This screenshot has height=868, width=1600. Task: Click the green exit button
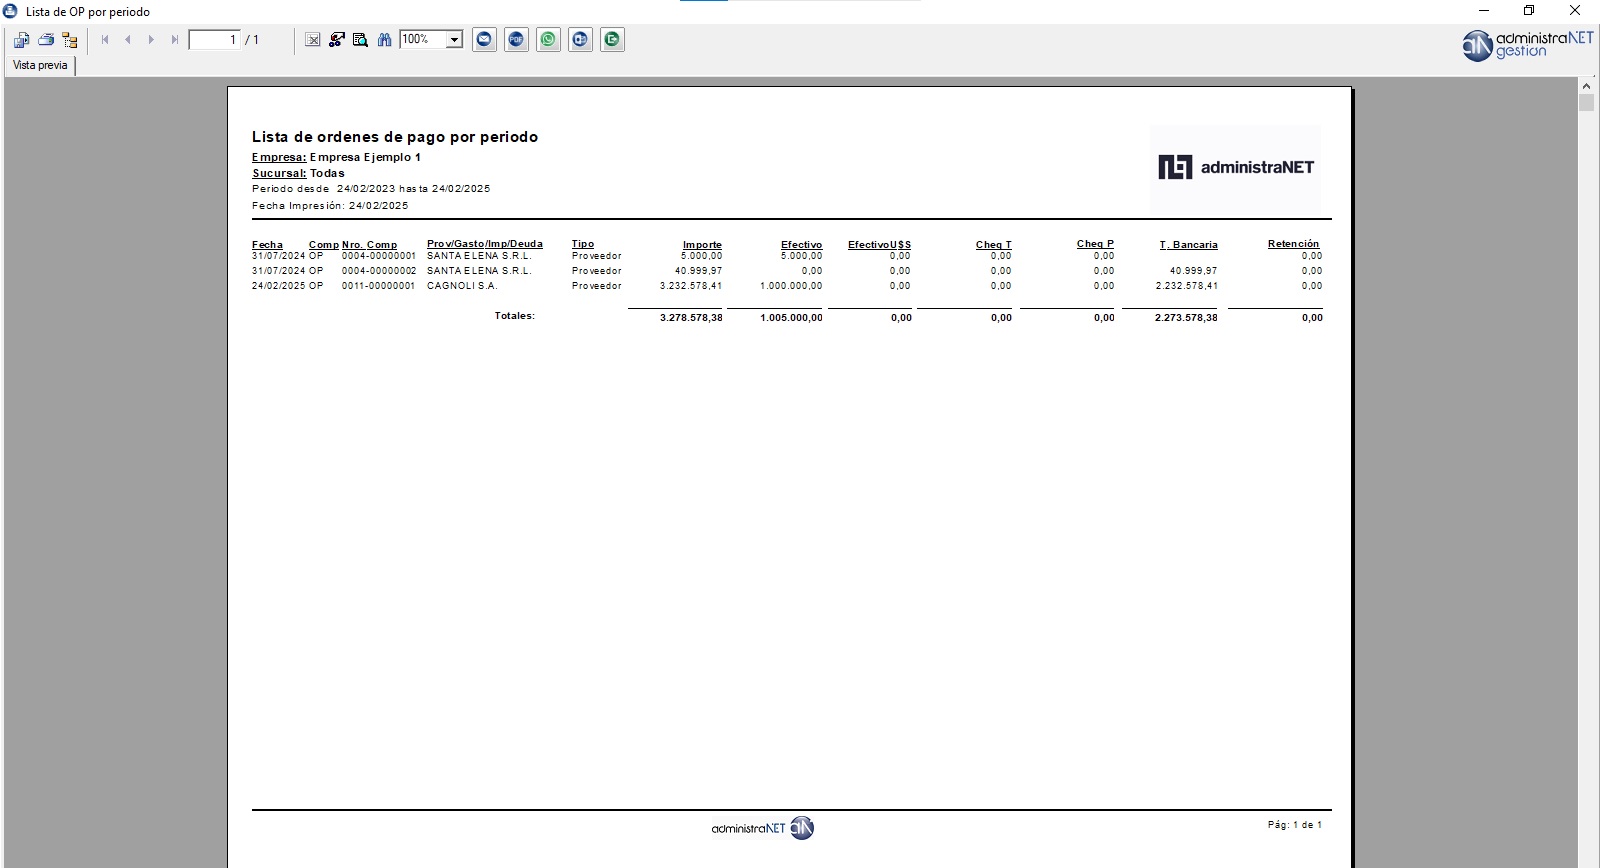[613, 40]
